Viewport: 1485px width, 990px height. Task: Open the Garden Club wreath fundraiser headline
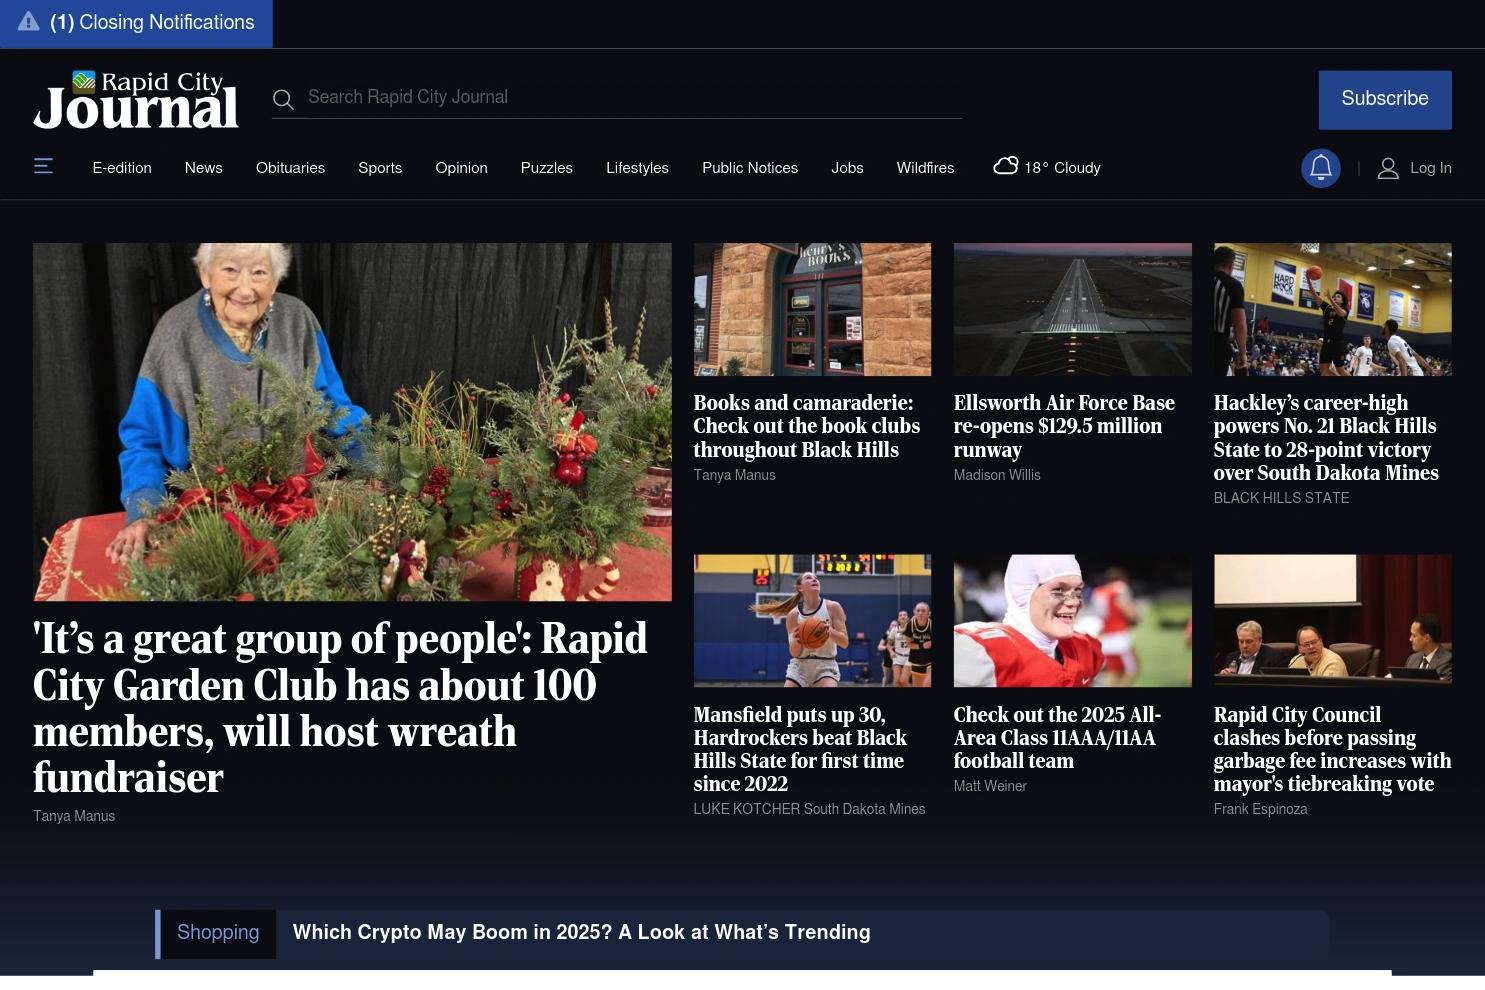(340, 708)
